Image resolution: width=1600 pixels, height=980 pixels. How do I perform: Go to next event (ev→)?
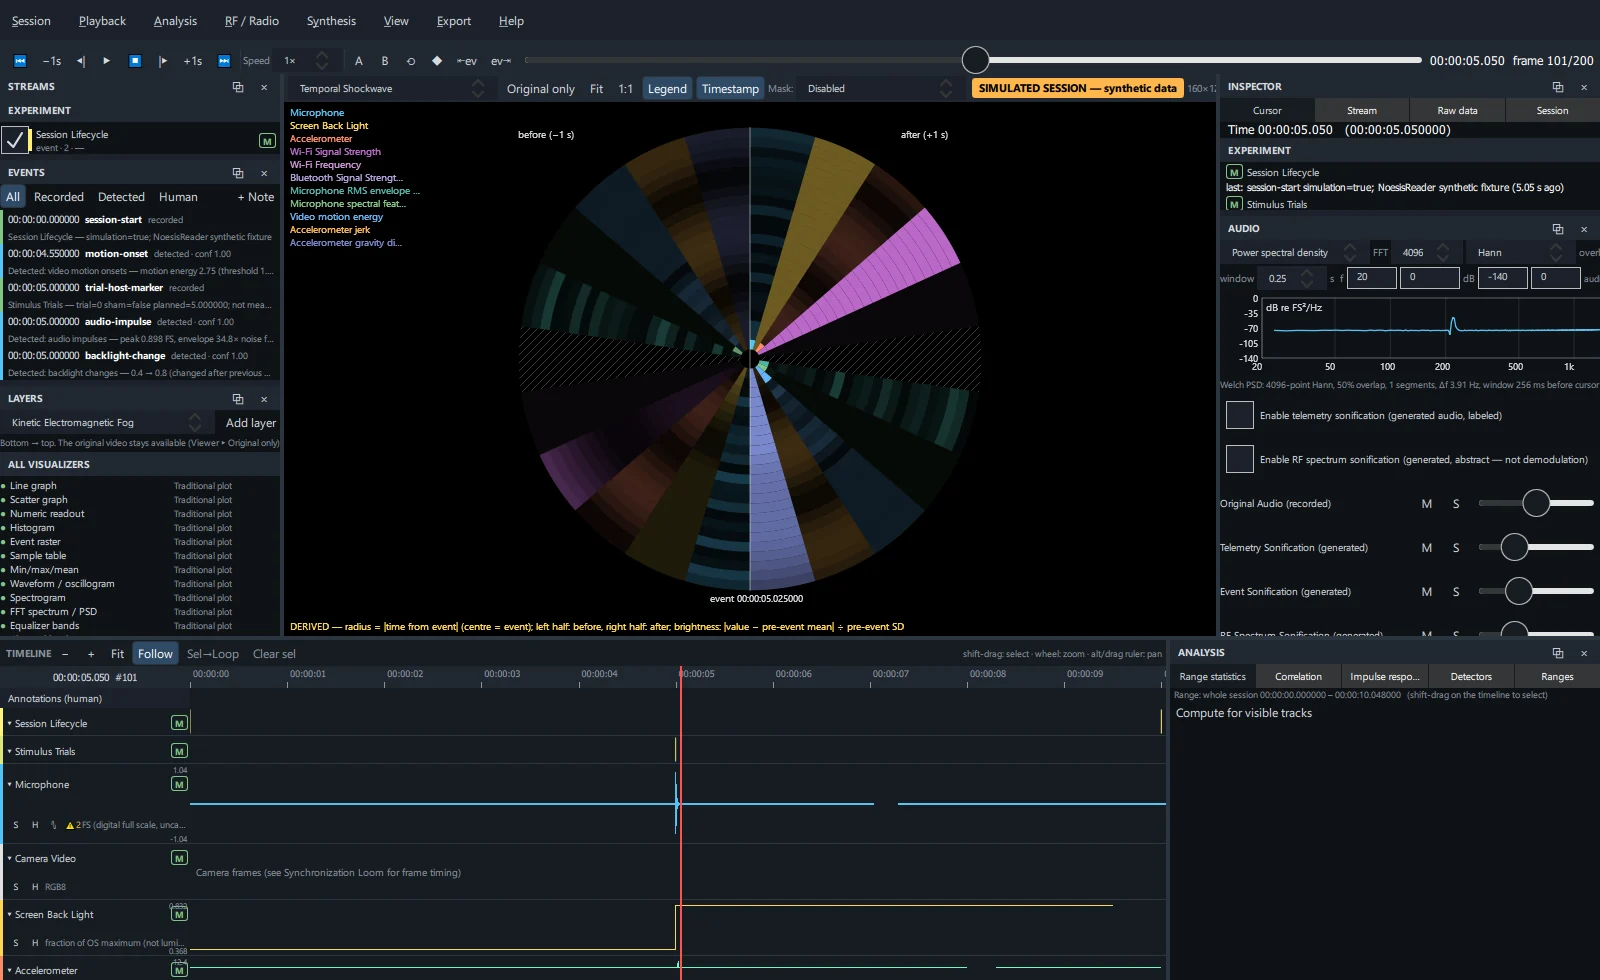[501, 61]
